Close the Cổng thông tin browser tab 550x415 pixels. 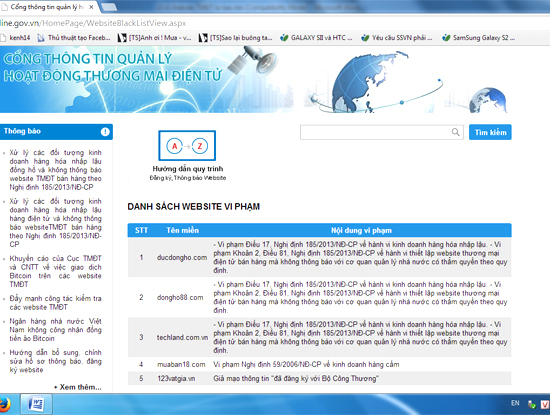click(91, 7)
